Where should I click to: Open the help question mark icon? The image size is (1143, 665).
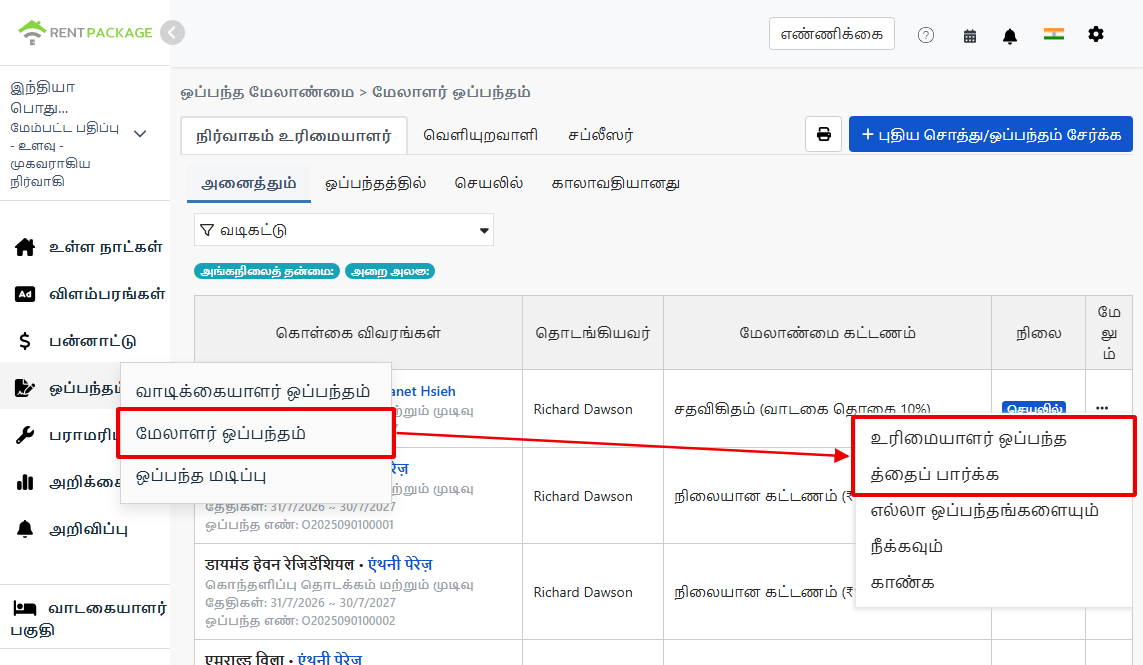(x=926, y=35)
